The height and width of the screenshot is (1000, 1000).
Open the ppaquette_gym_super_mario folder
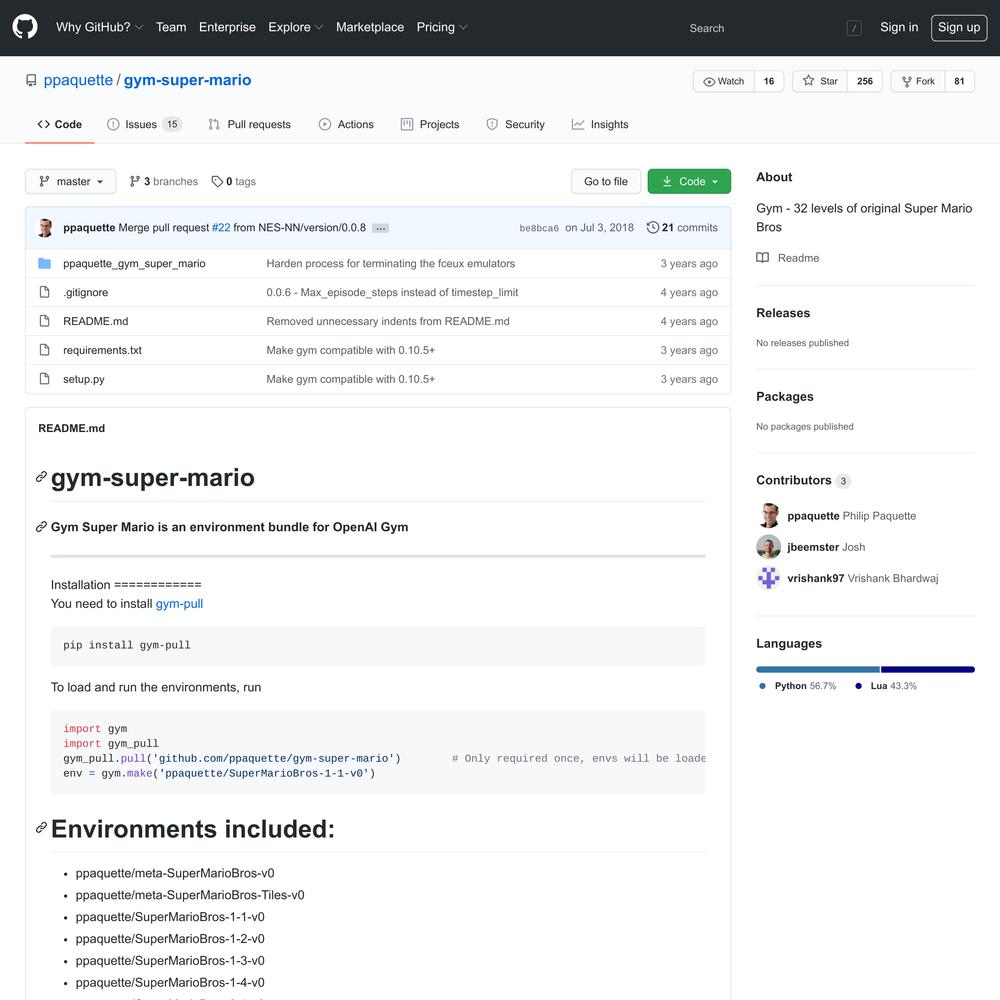[x=135, y=263]
